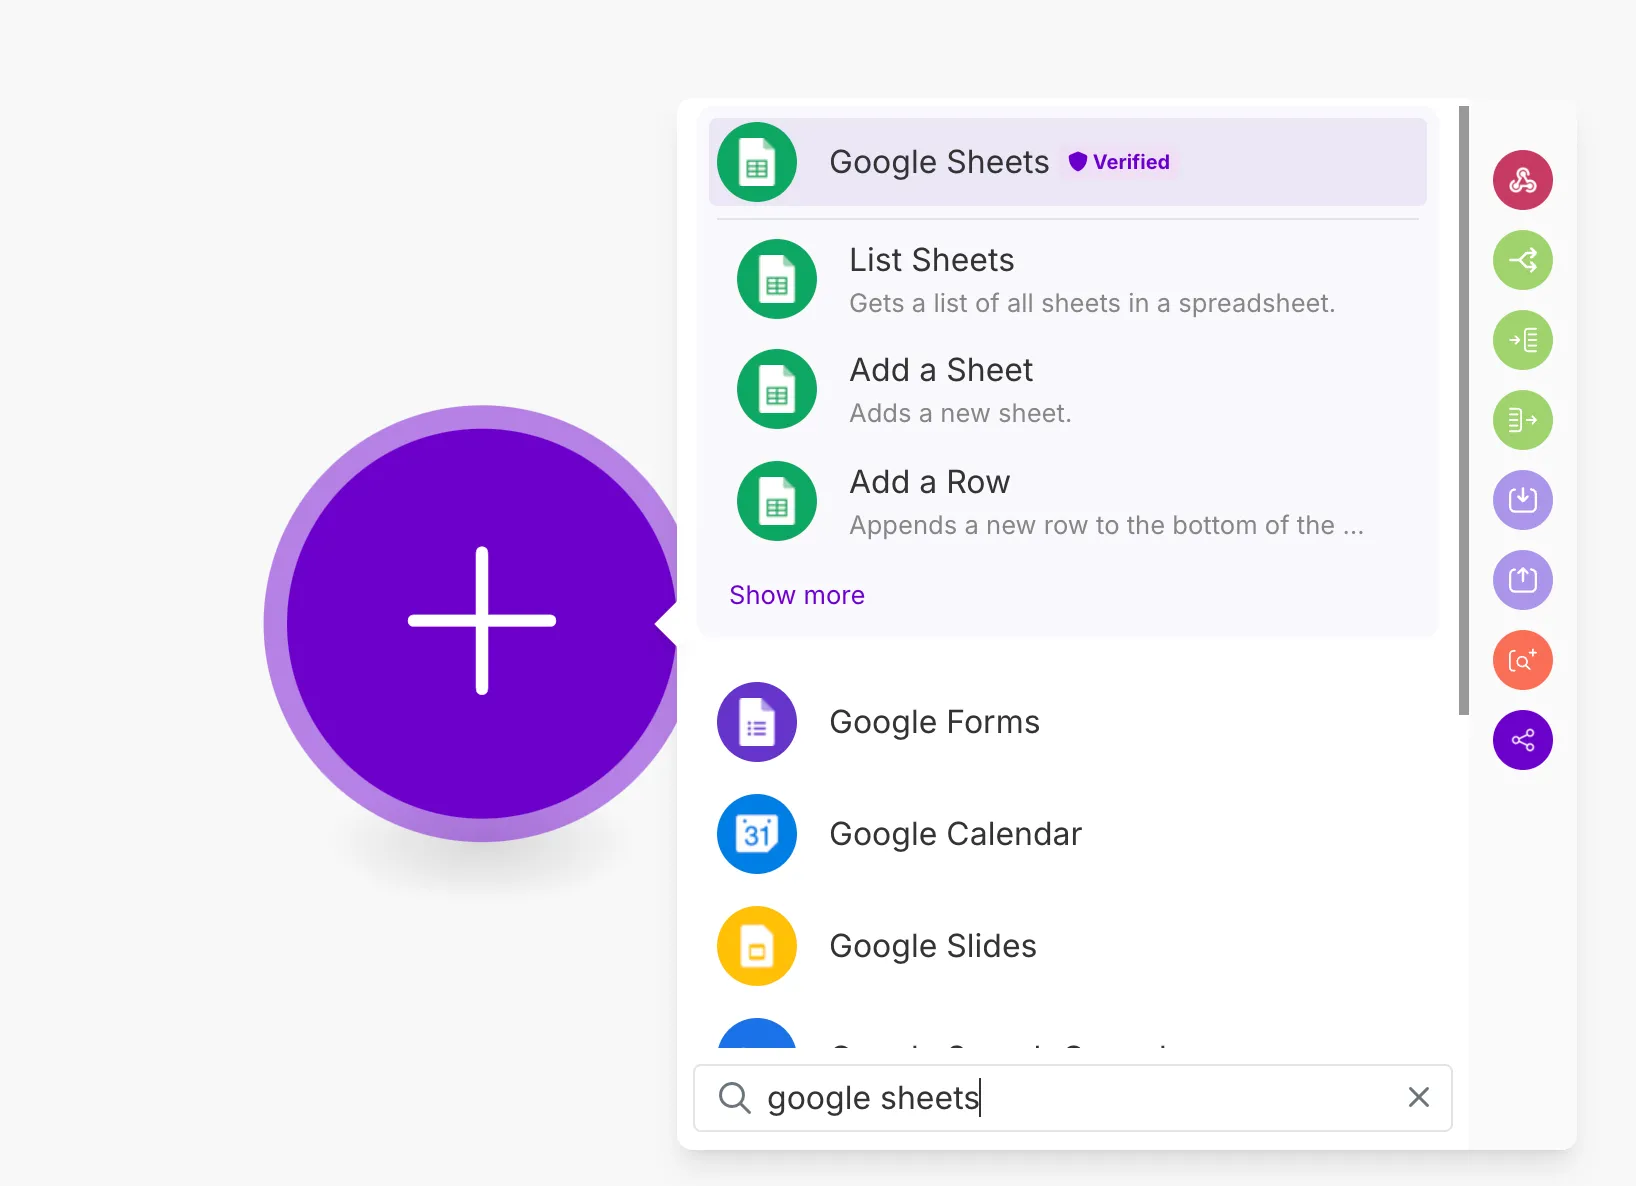Click the magnifier icon in search box

pos(735,1097)
